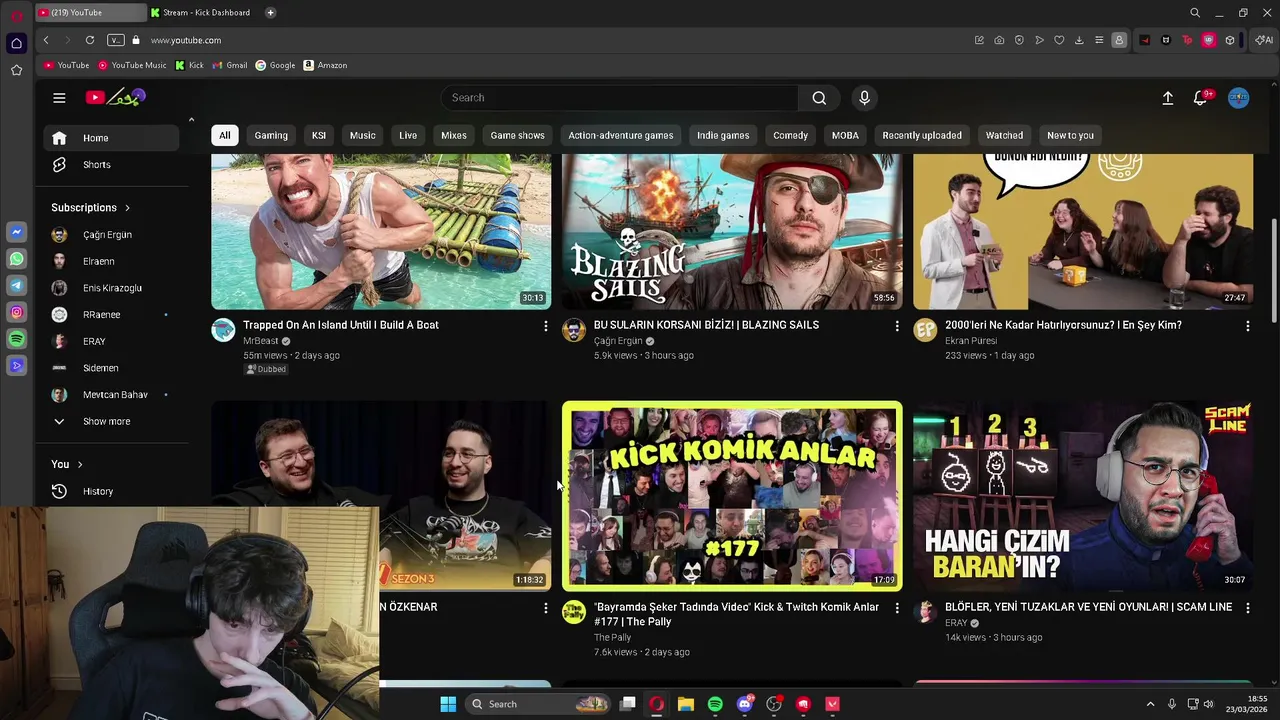Open Messenger in the Opera sidebar

(16, 232)
